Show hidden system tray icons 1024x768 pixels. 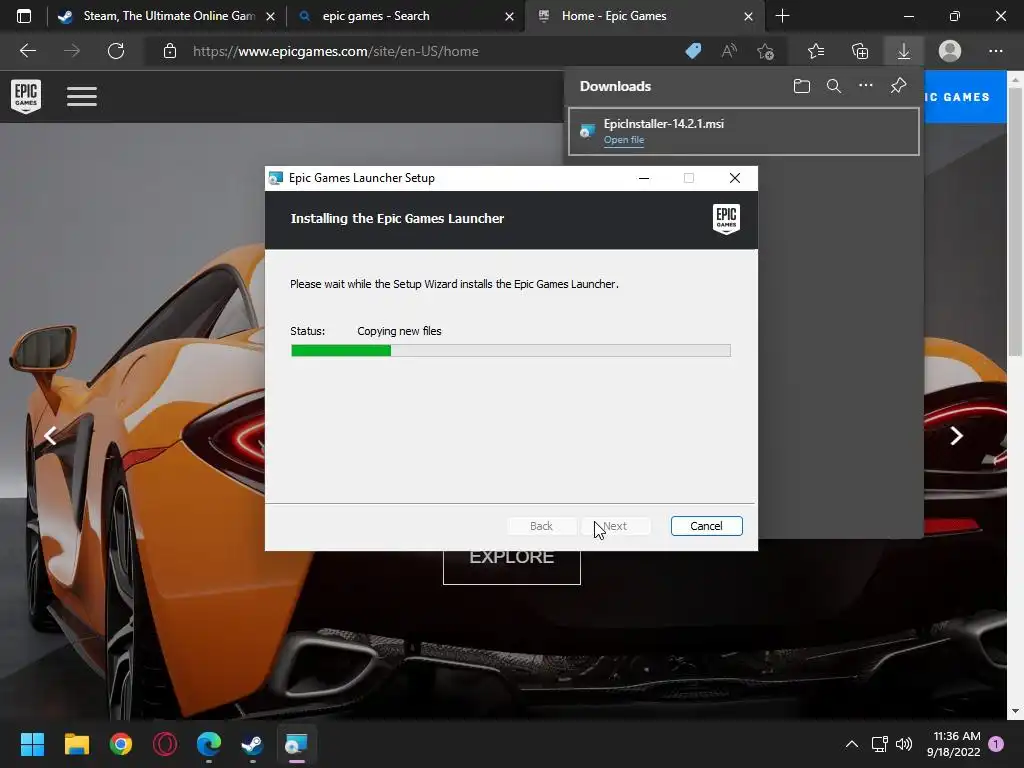(x=852, y=744)
